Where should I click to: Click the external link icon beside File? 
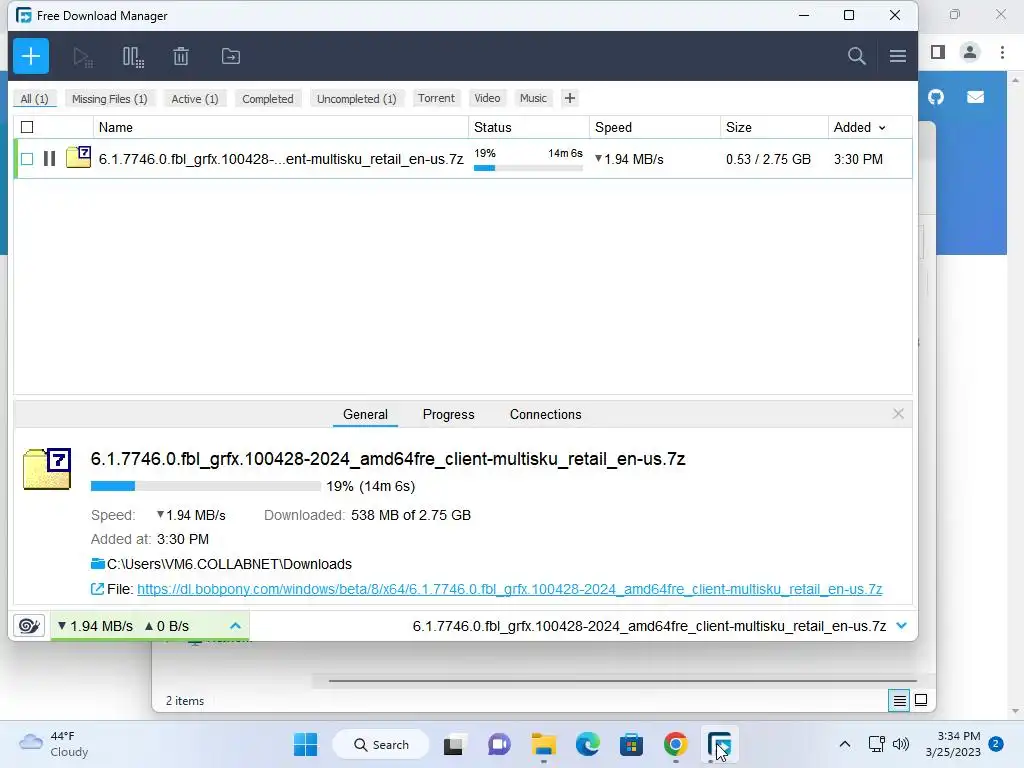(x=97, y=589)
